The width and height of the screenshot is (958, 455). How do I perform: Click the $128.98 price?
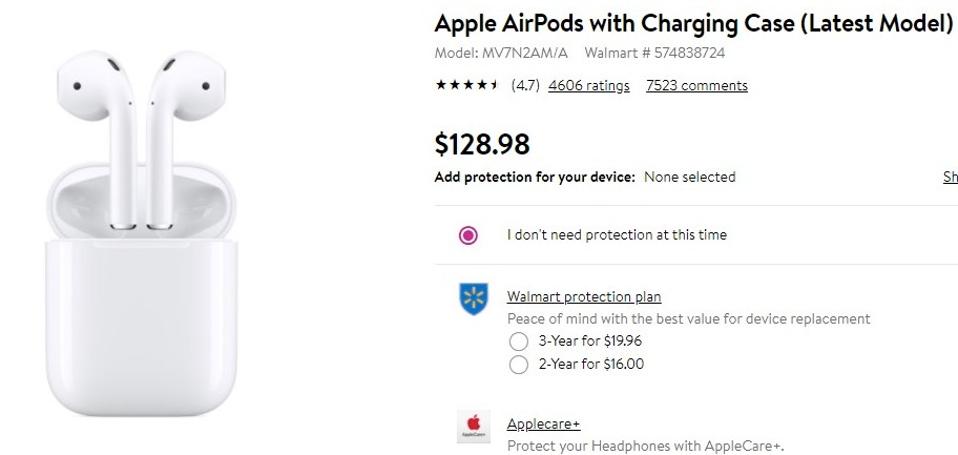(482, 145)
